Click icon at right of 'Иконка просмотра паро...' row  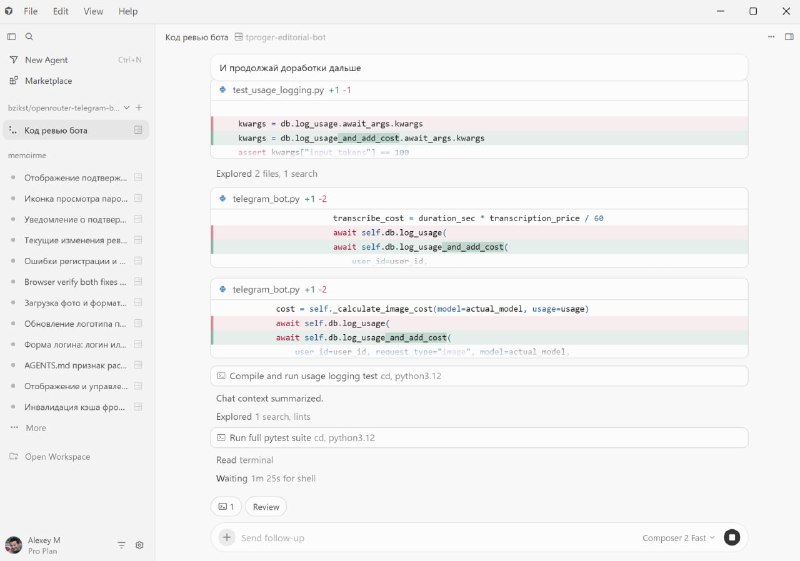coord(138,198)
